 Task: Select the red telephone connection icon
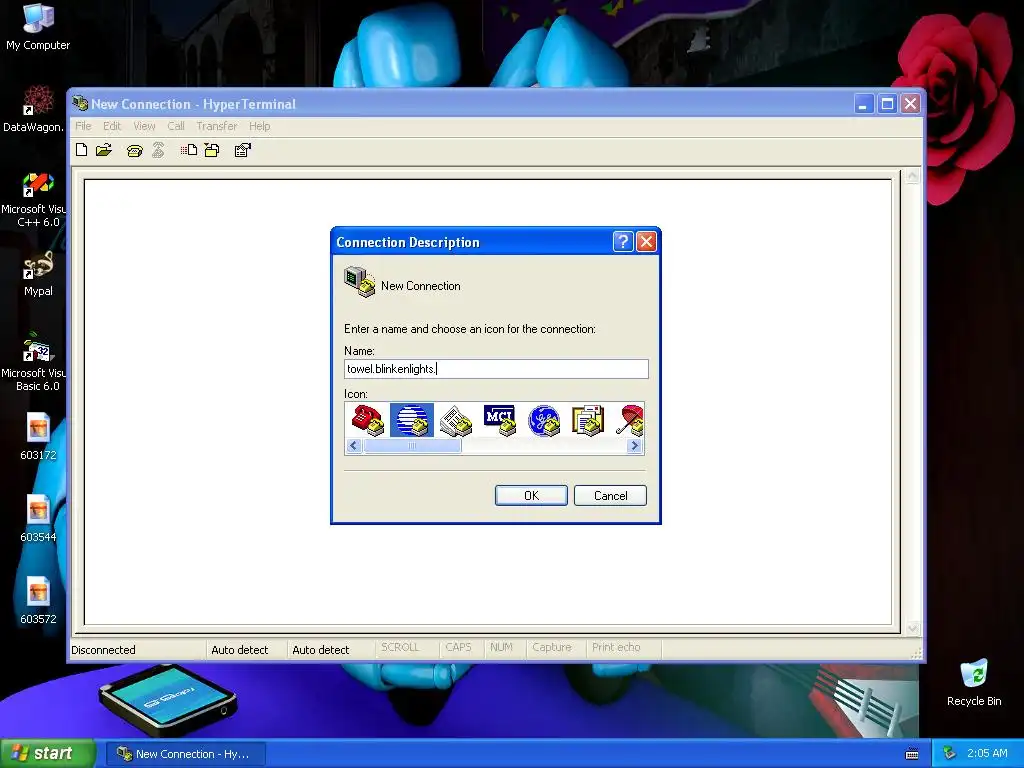367,420
